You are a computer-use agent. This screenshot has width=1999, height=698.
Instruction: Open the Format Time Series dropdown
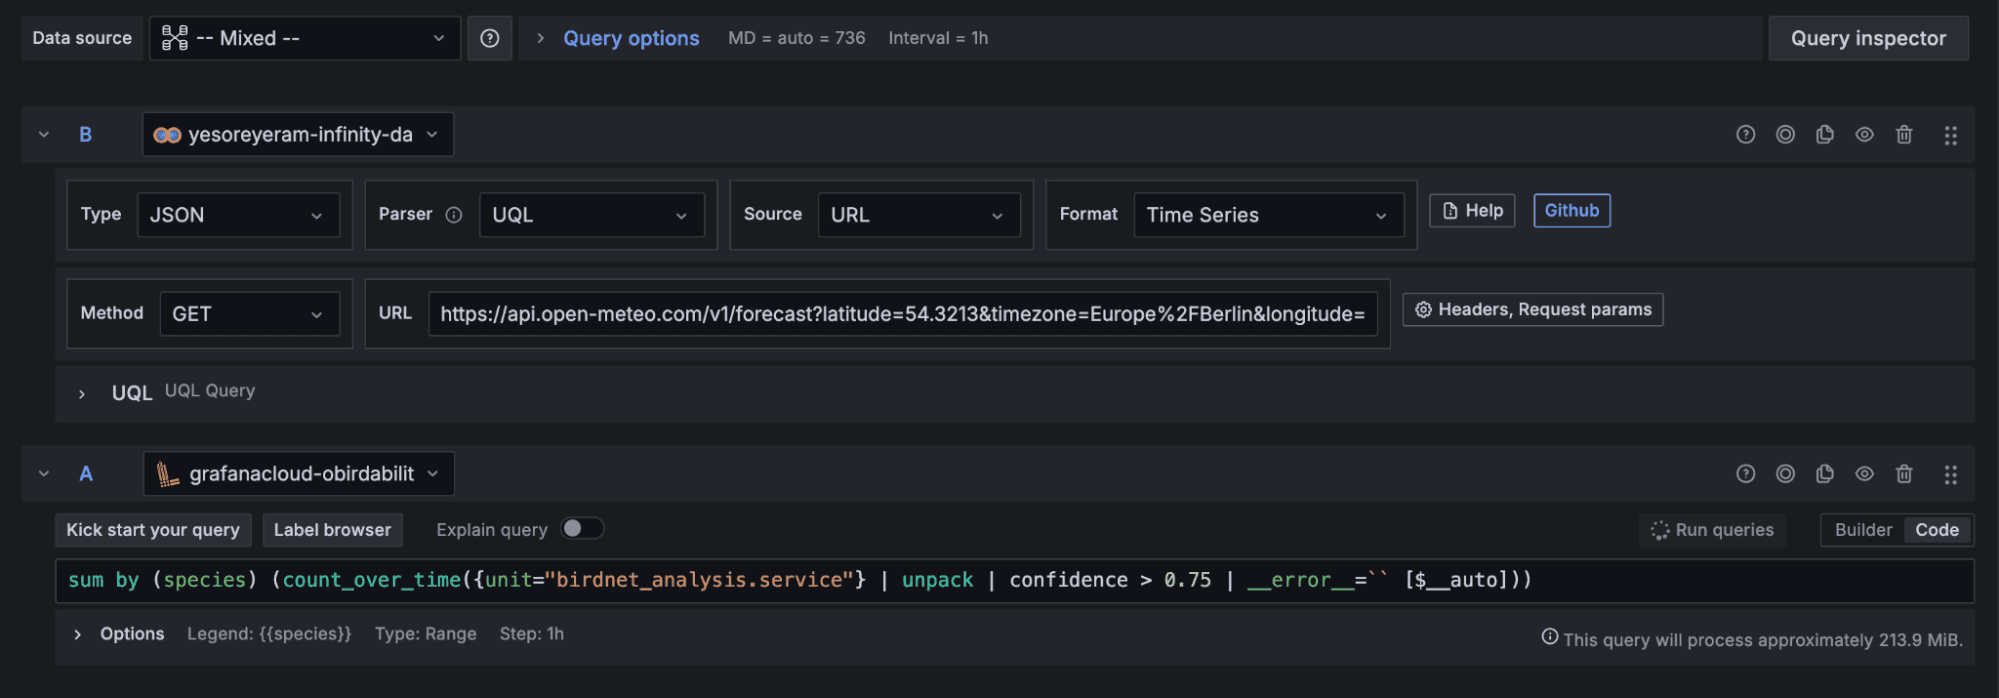(x=1267, y=215)
